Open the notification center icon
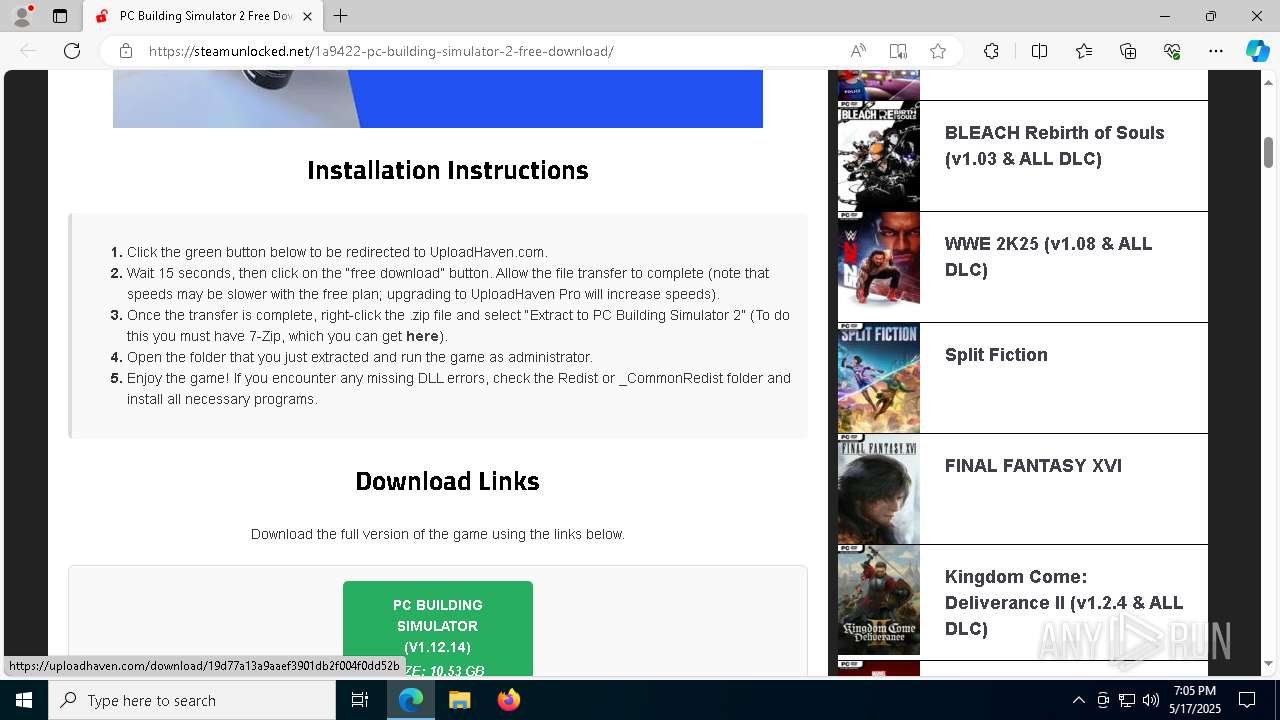Viewport: 1280px width, 720px height. [1247, 700]
